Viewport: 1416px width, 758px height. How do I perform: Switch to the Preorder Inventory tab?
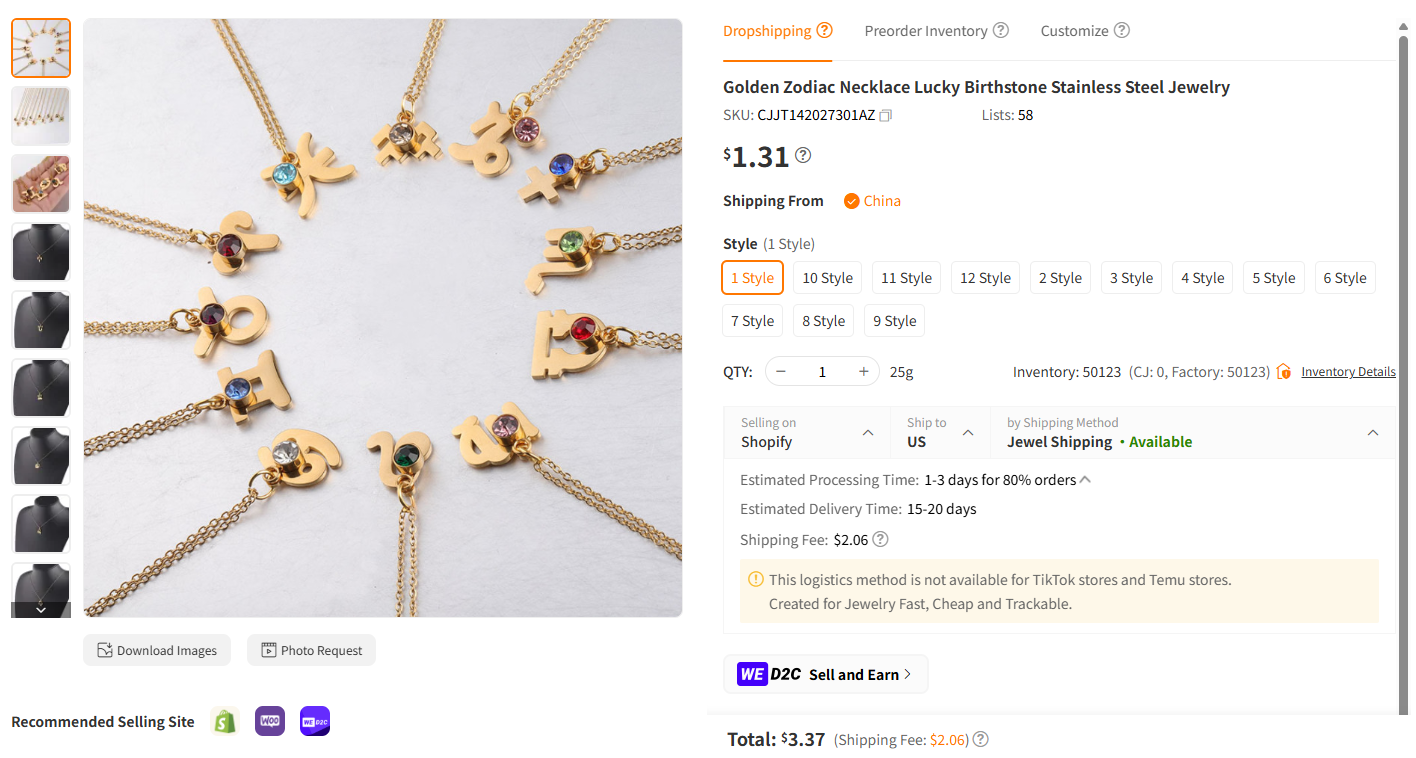(926, 30)
